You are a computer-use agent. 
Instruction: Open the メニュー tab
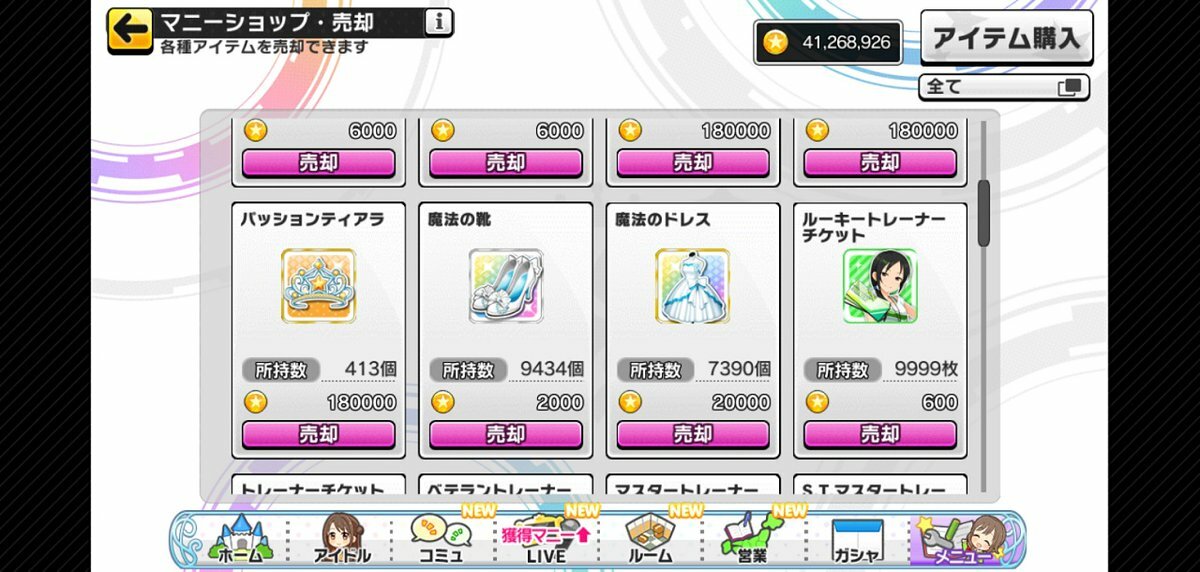click(x=962, y=540)
